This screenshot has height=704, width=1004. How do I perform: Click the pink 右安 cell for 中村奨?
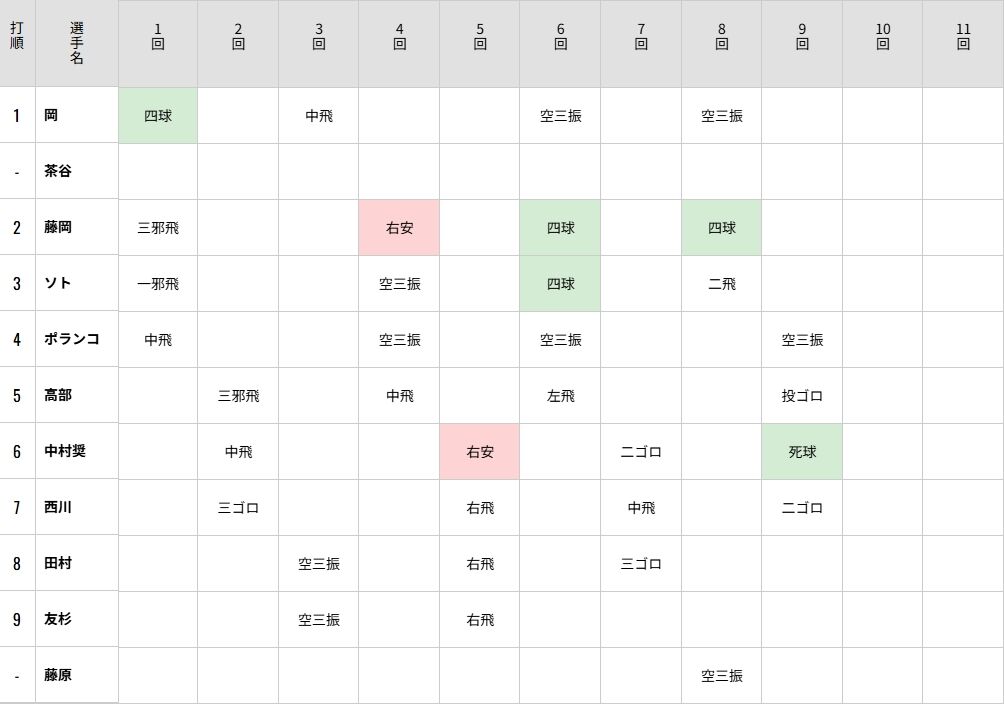pos(480,452)
